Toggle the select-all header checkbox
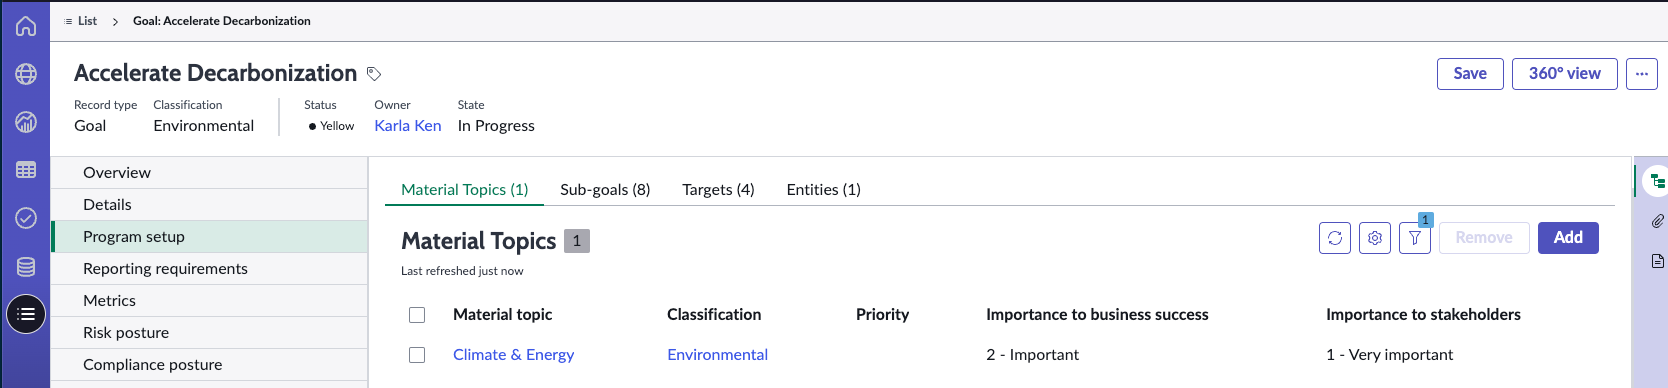 [417, 315]
